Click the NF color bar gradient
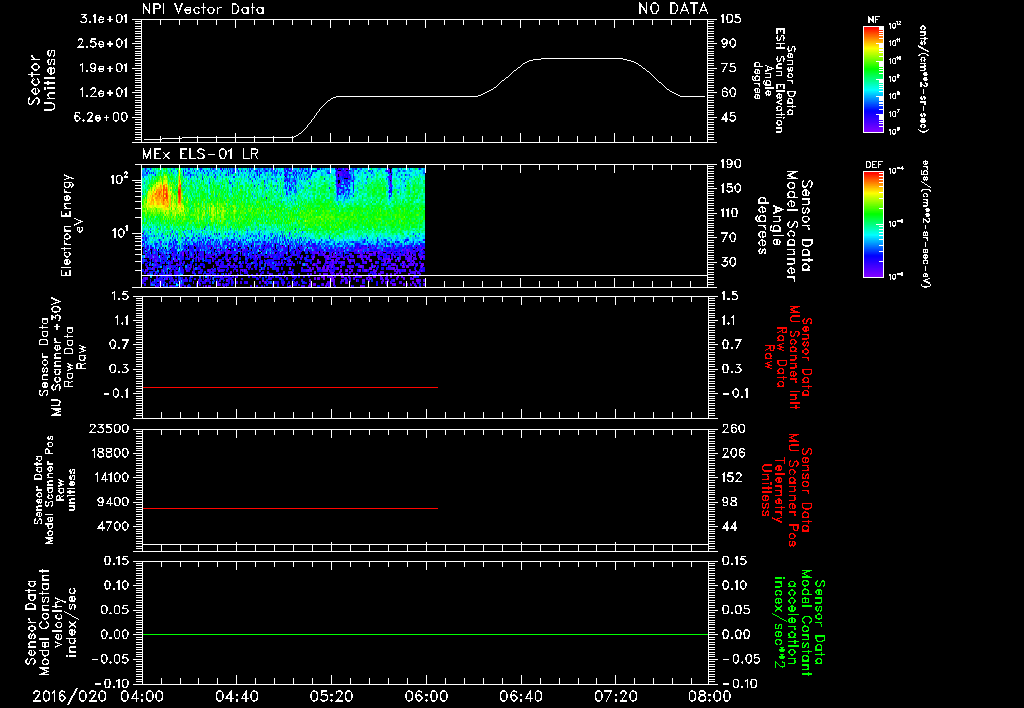Screen dimensions: 1024x708 [873, 79]
